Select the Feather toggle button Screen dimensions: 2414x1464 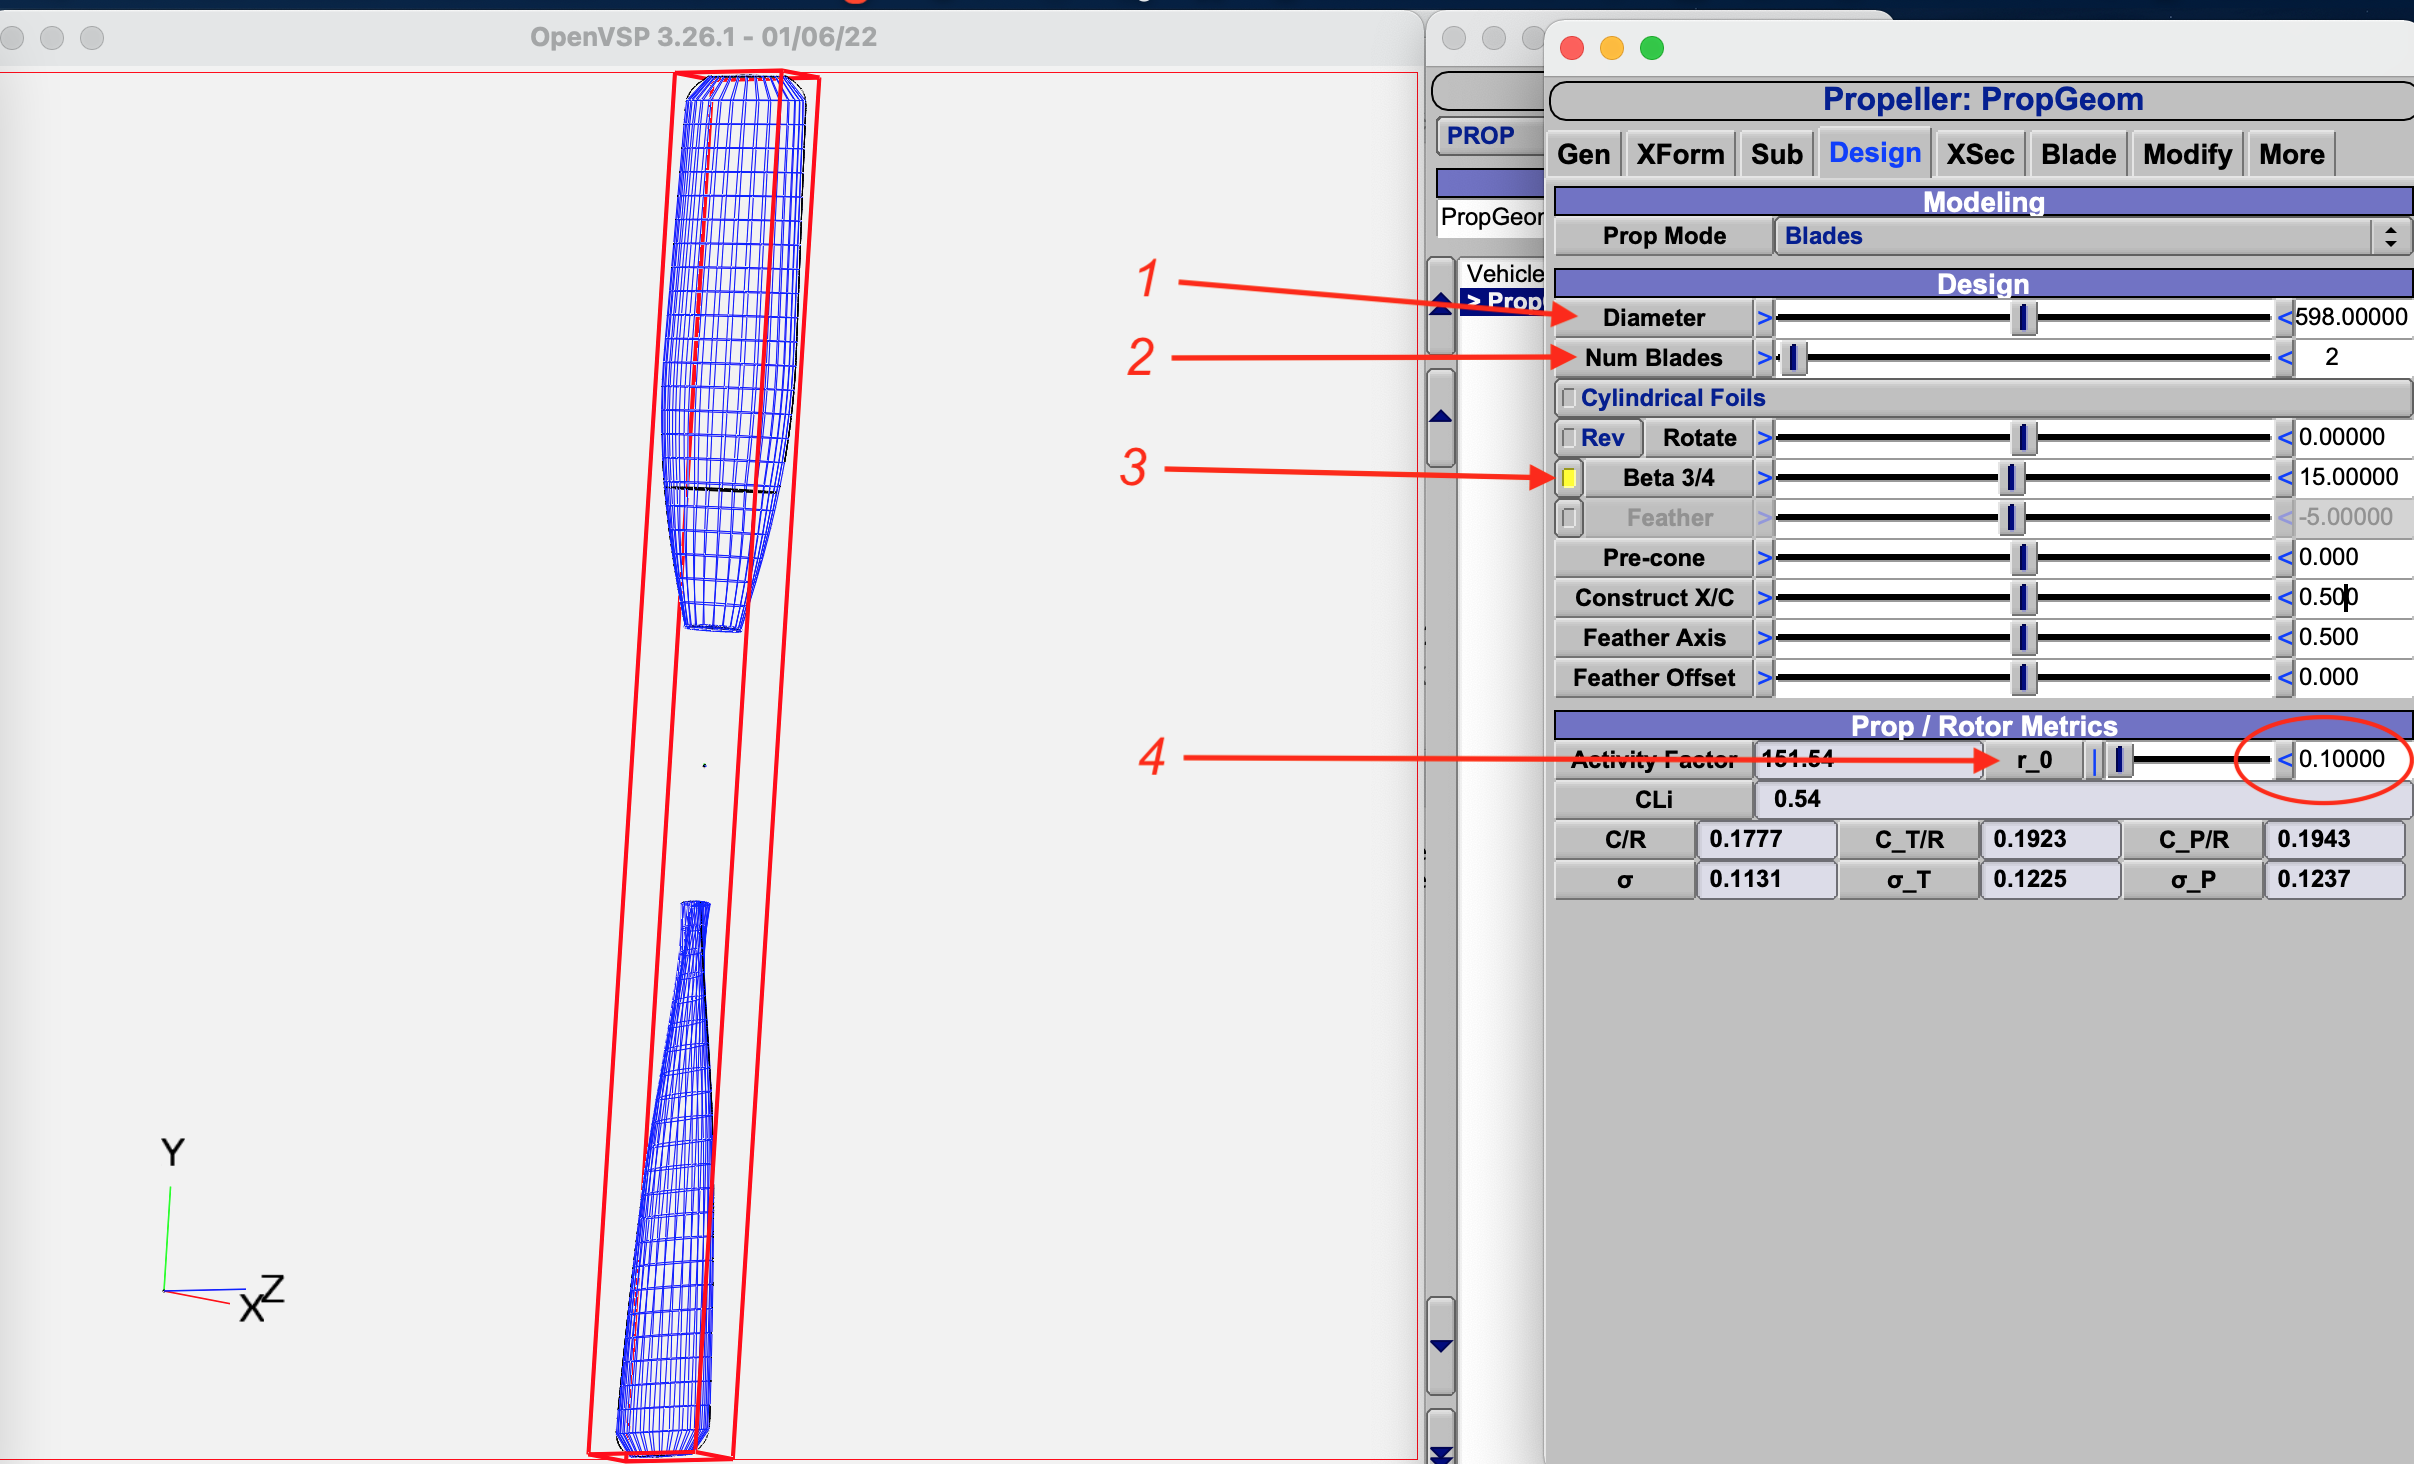tap(1569, 518)
